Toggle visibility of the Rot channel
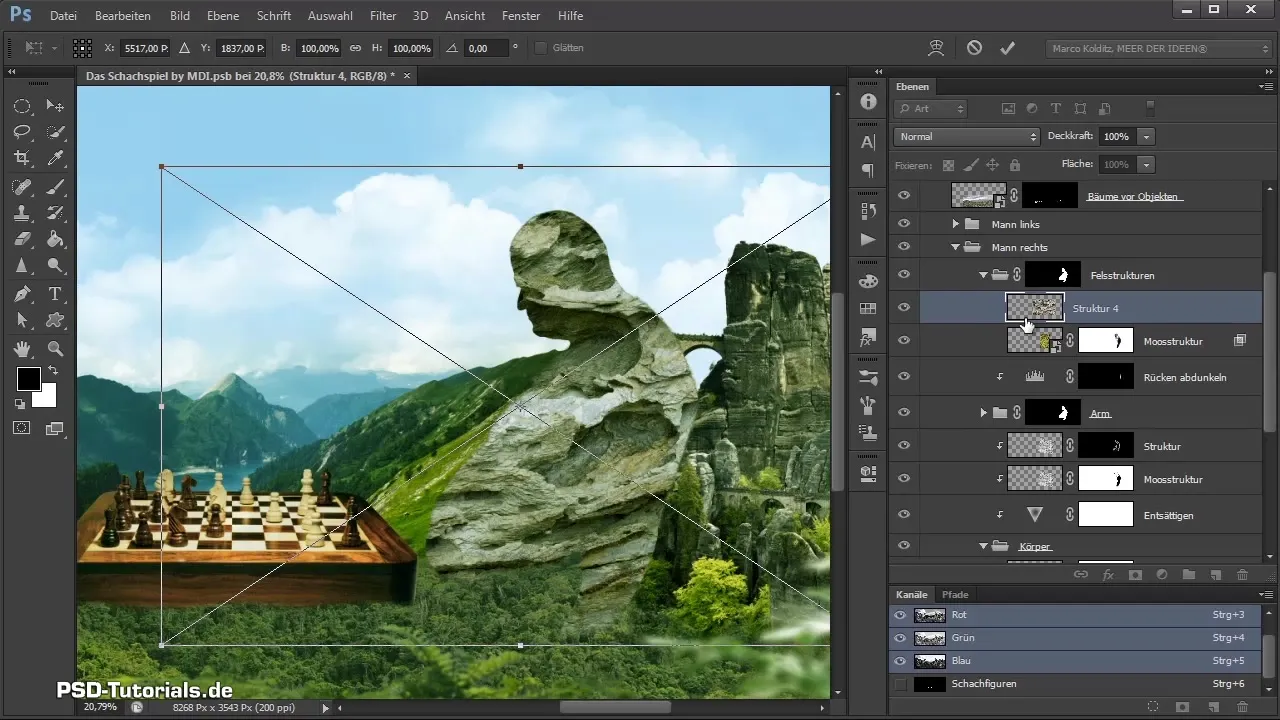 [900, 615]
